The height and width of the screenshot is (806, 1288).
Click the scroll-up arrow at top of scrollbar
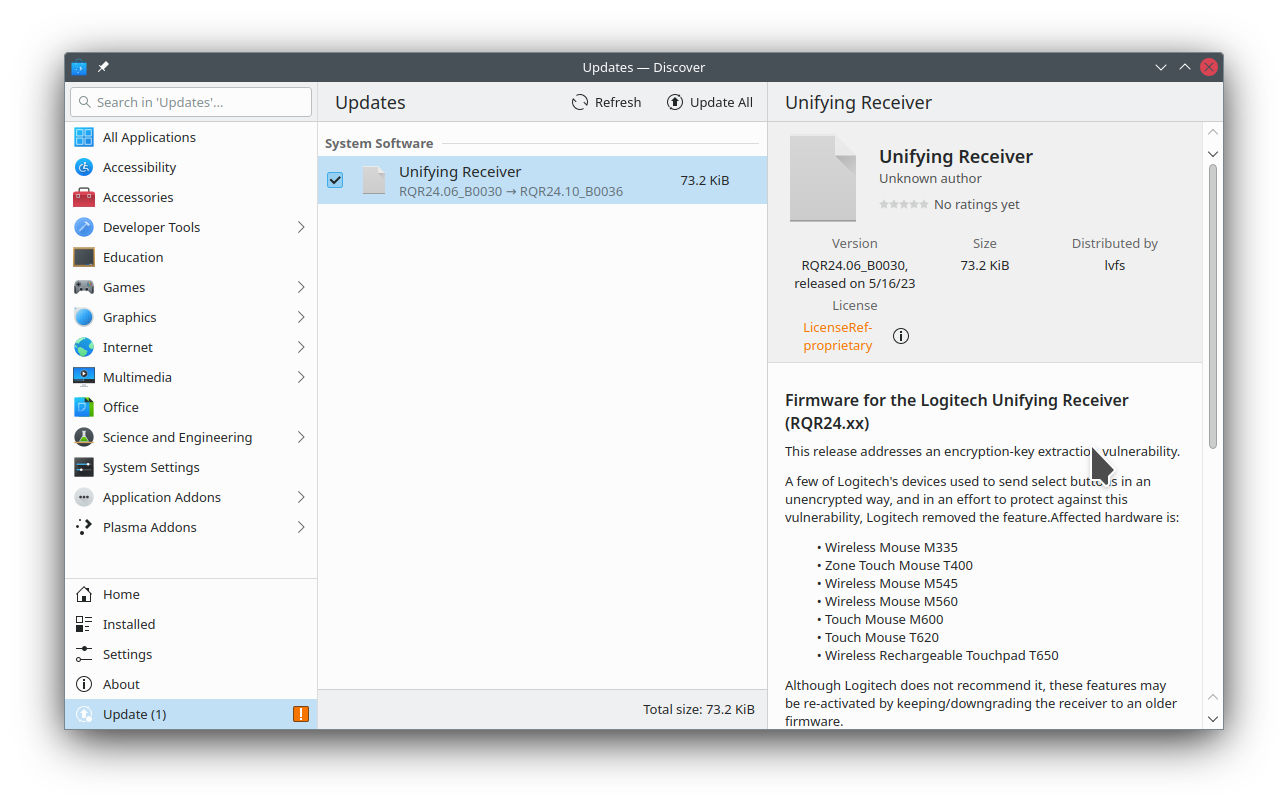[1213, 132]
